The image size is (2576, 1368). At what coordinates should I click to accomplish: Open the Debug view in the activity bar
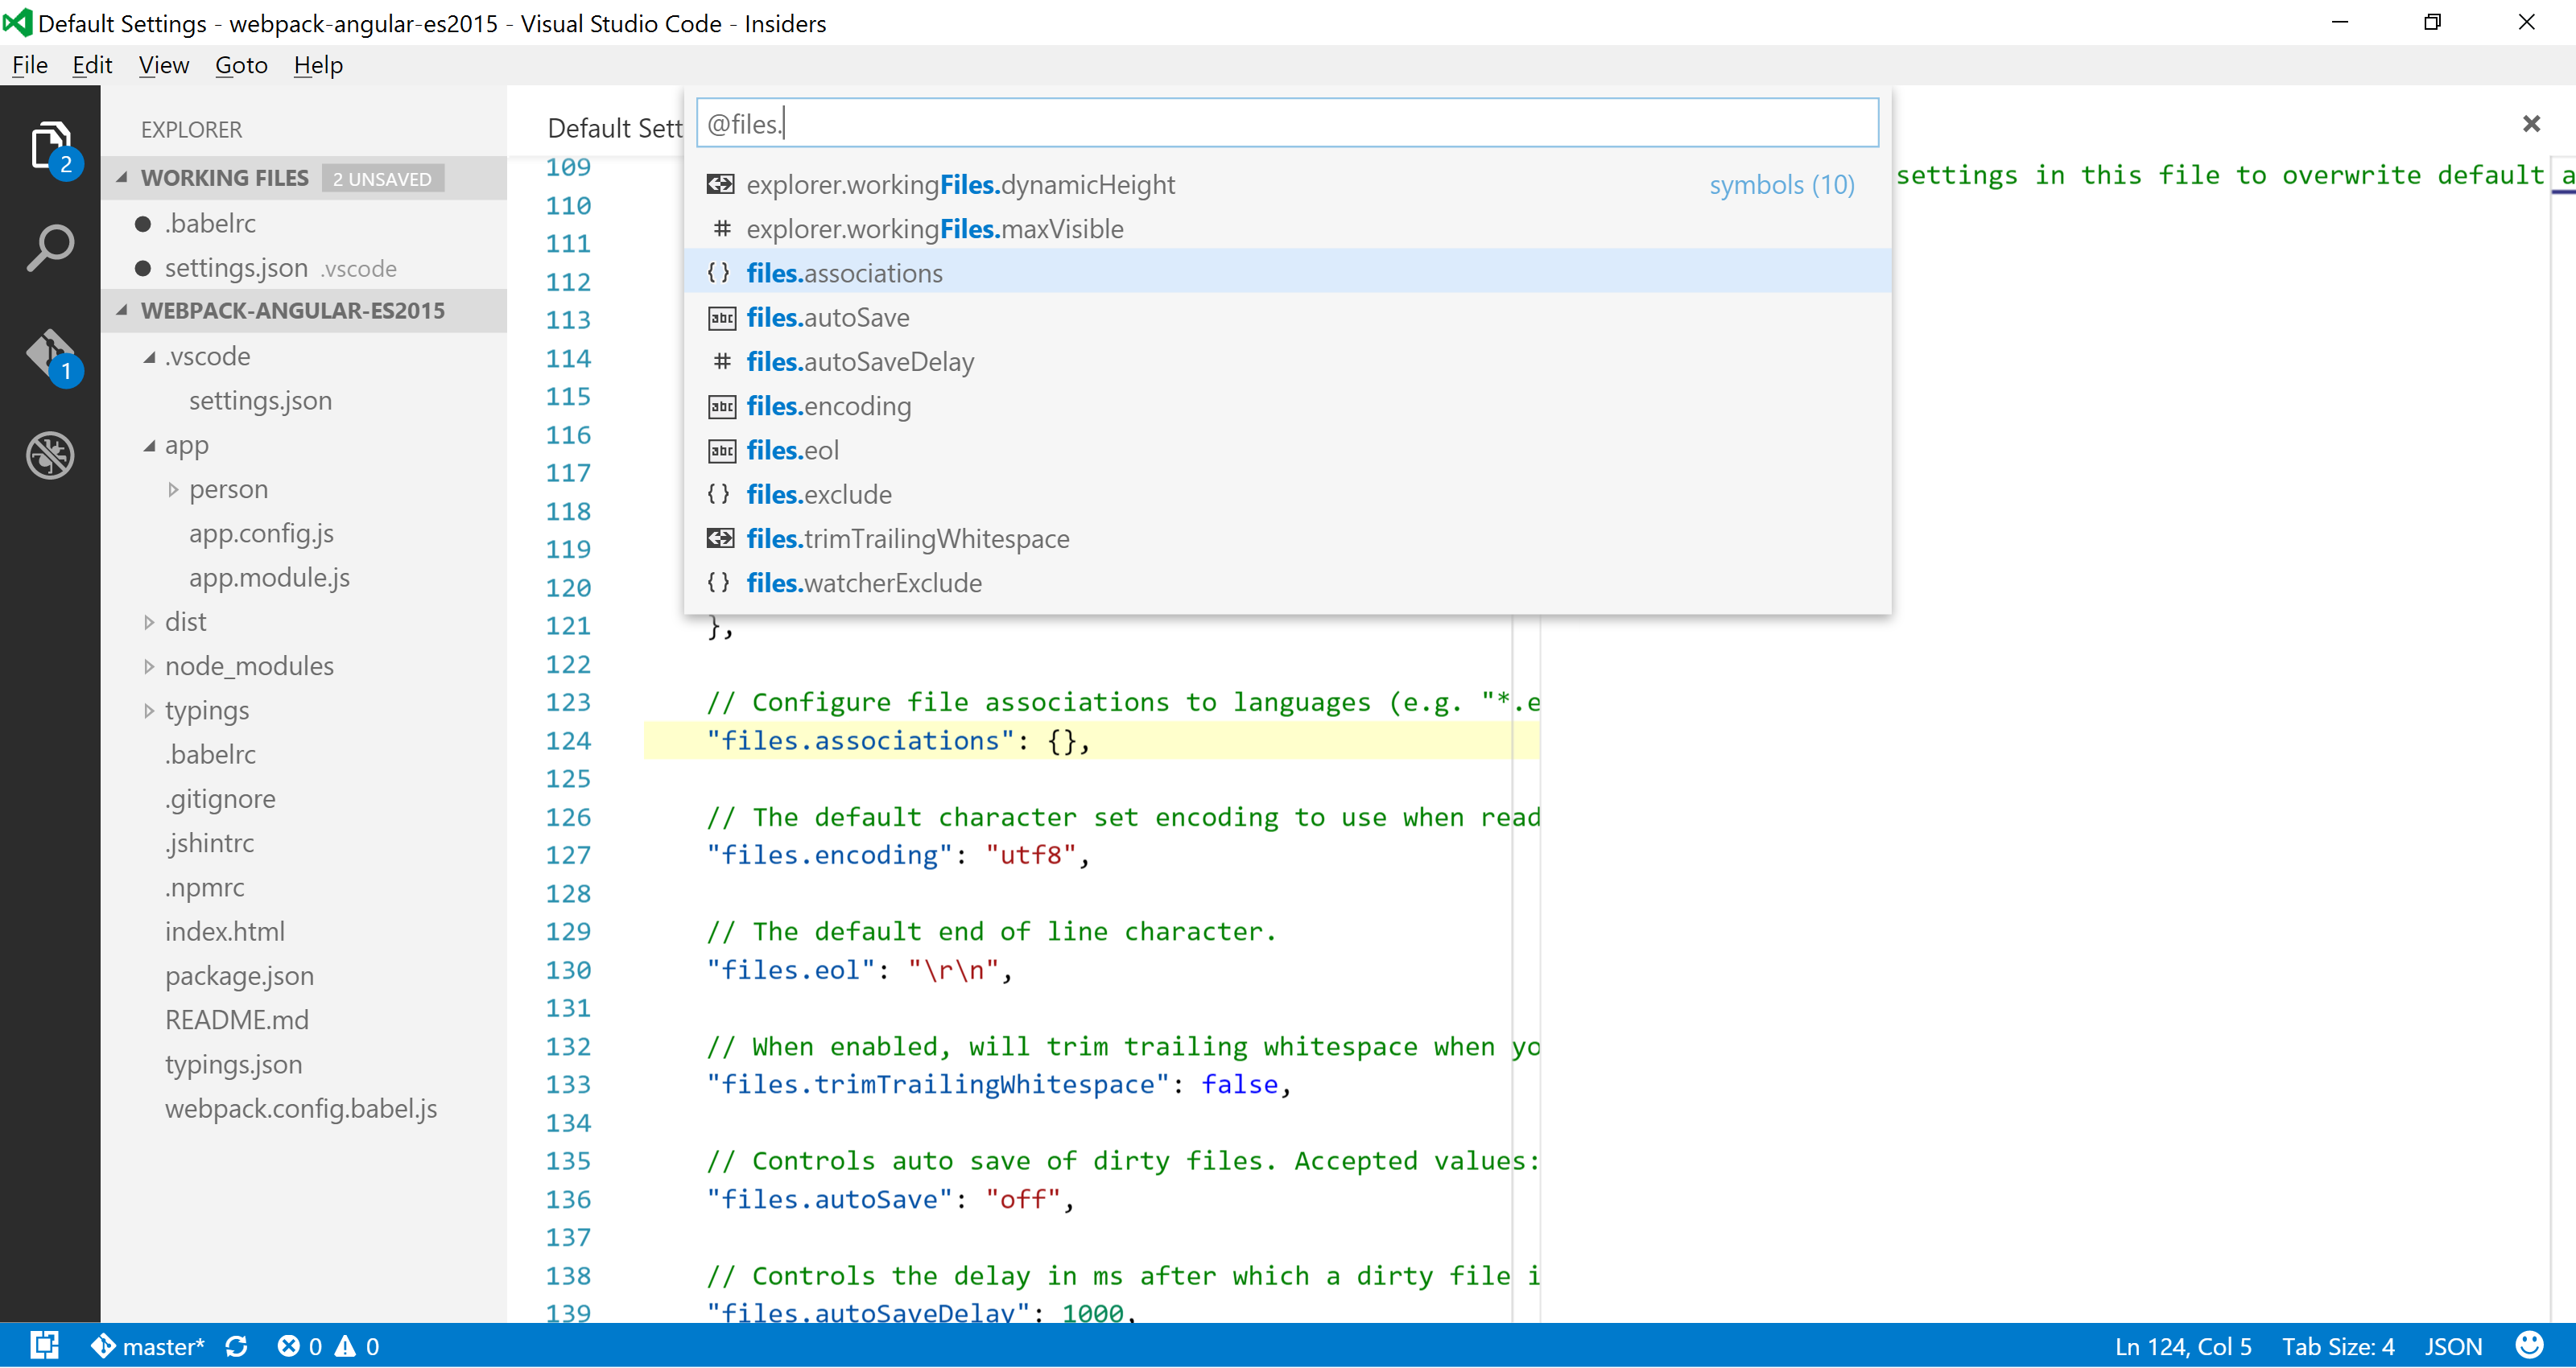point(50,455)
